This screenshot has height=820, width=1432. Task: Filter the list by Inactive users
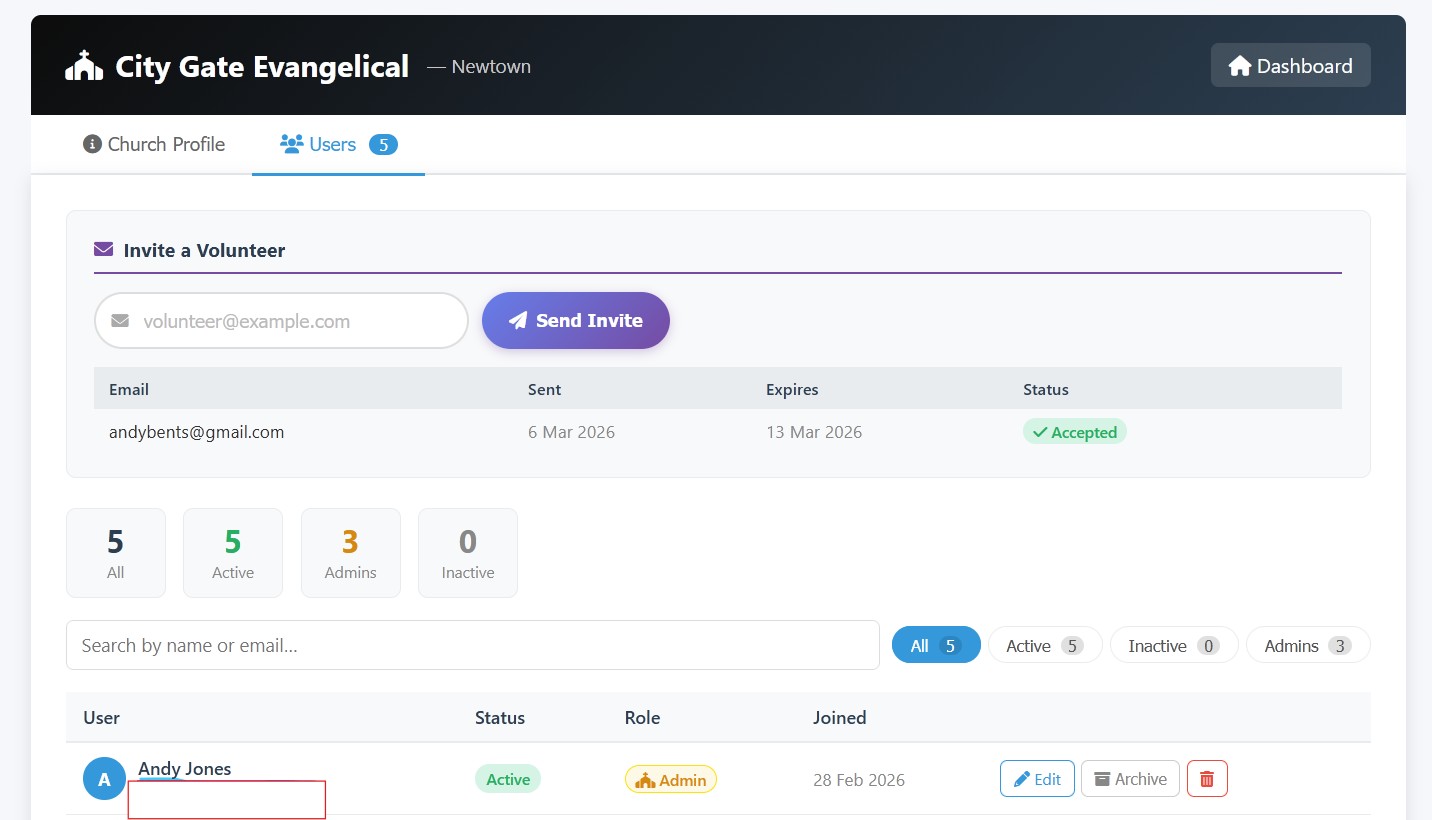[1173, 646]
